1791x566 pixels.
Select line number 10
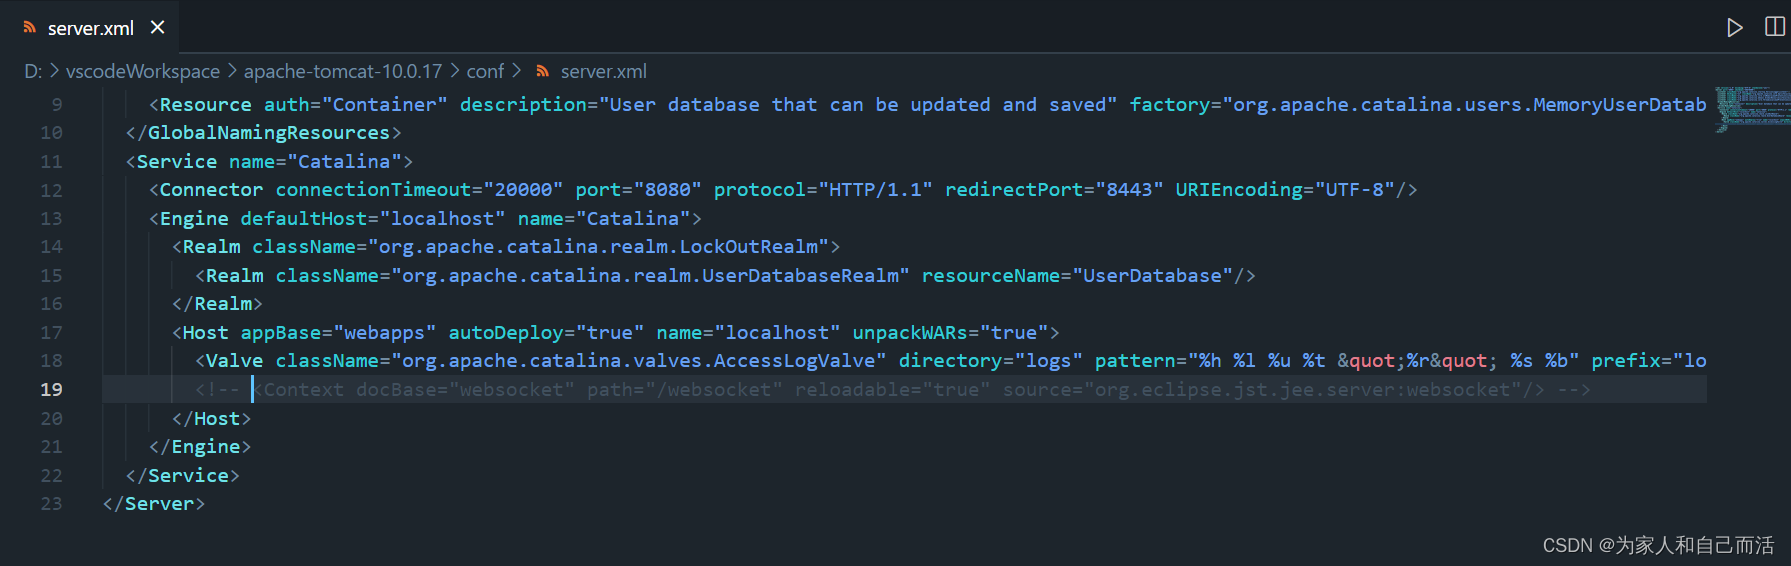52,133
